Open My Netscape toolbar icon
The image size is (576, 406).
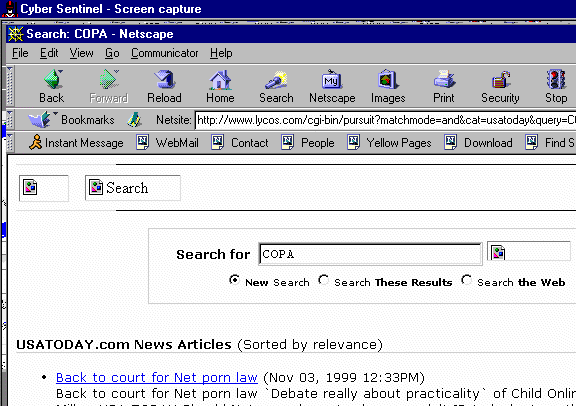(x=332, y=80)
